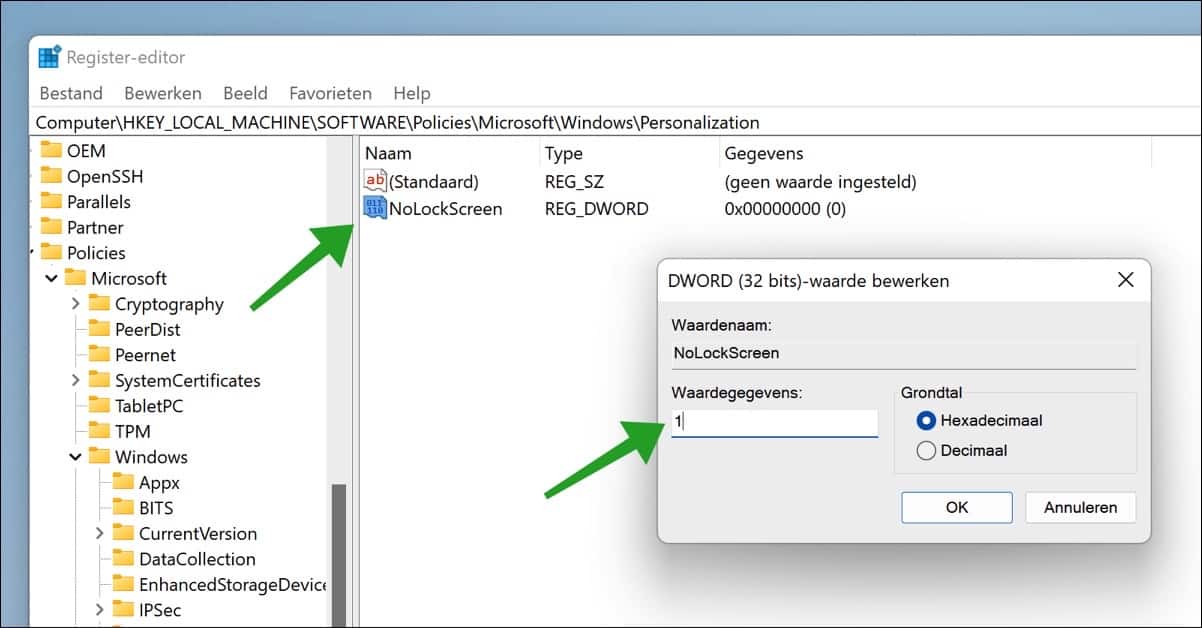Click the Cryptography folder icon
The width and height of the screenshot is (1202, 628).
tap(99, 304)
